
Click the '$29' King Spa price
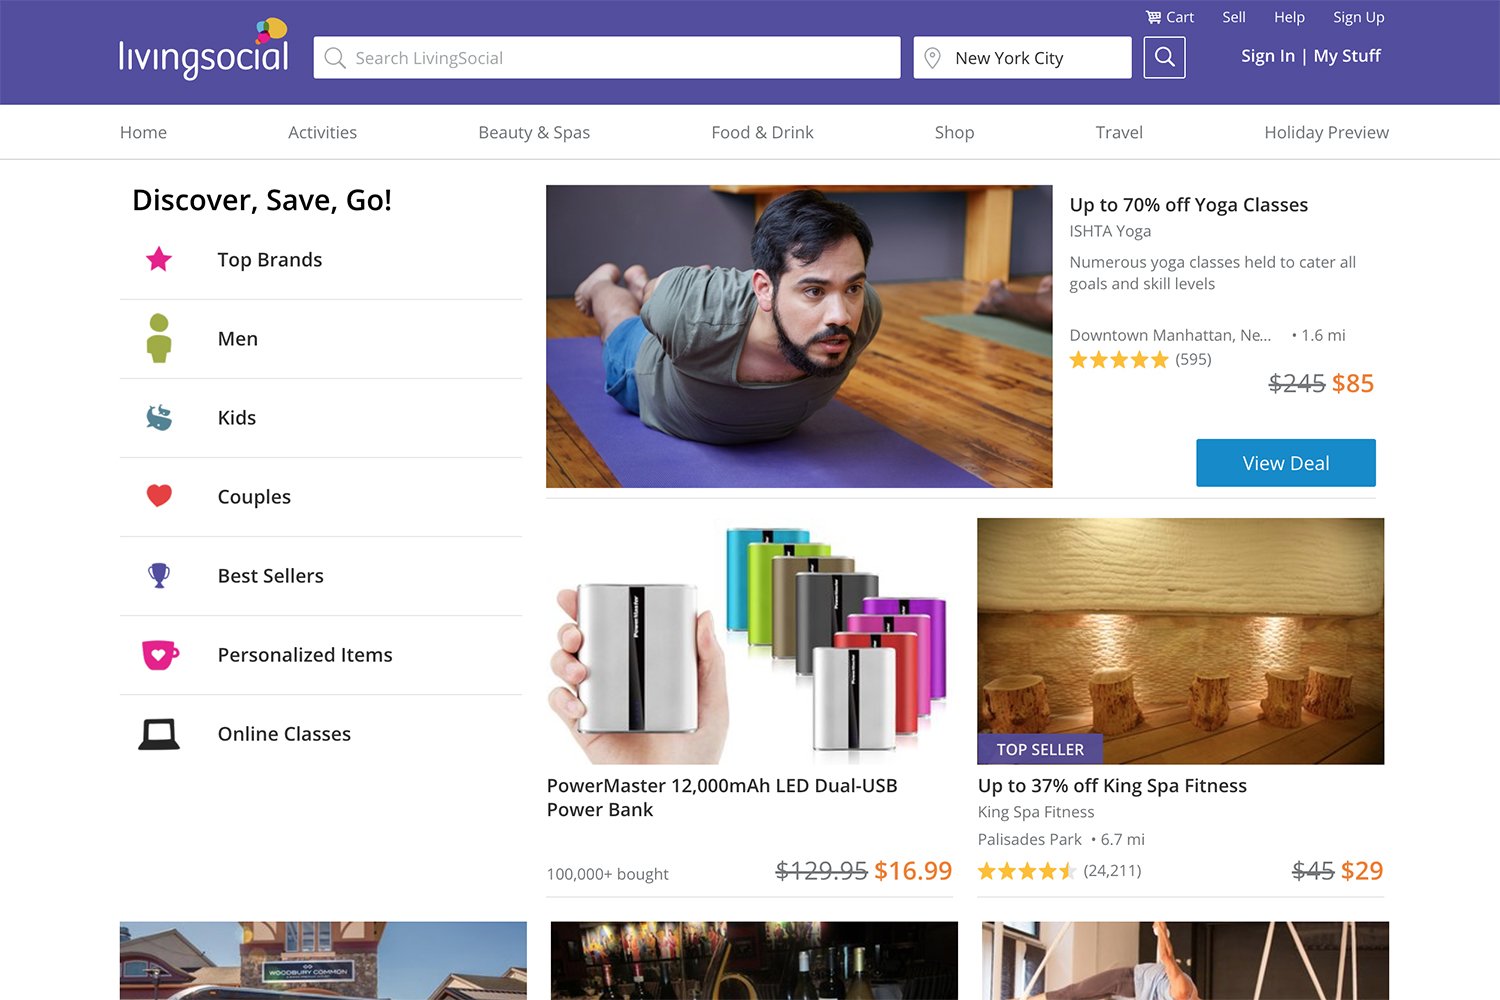(1361, 871)
